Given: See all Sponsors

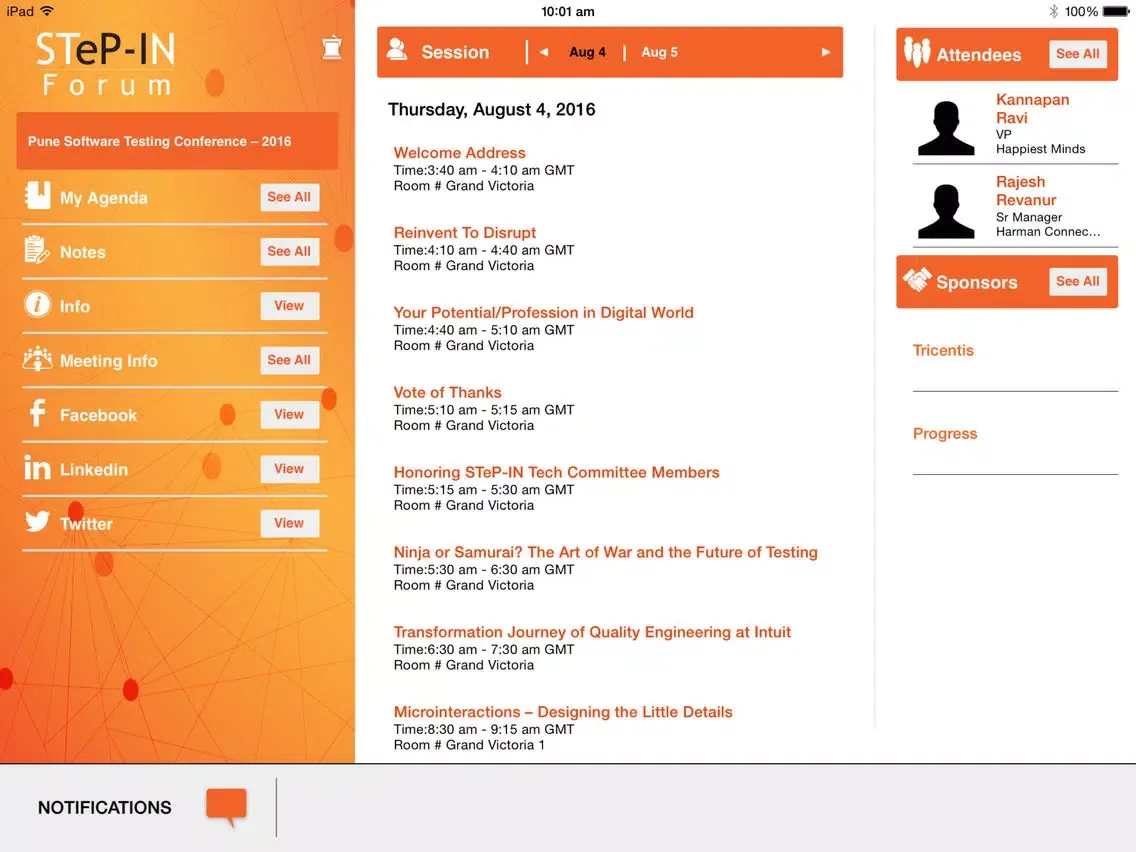Looking at the screenshot, I should coord(1077,281).
